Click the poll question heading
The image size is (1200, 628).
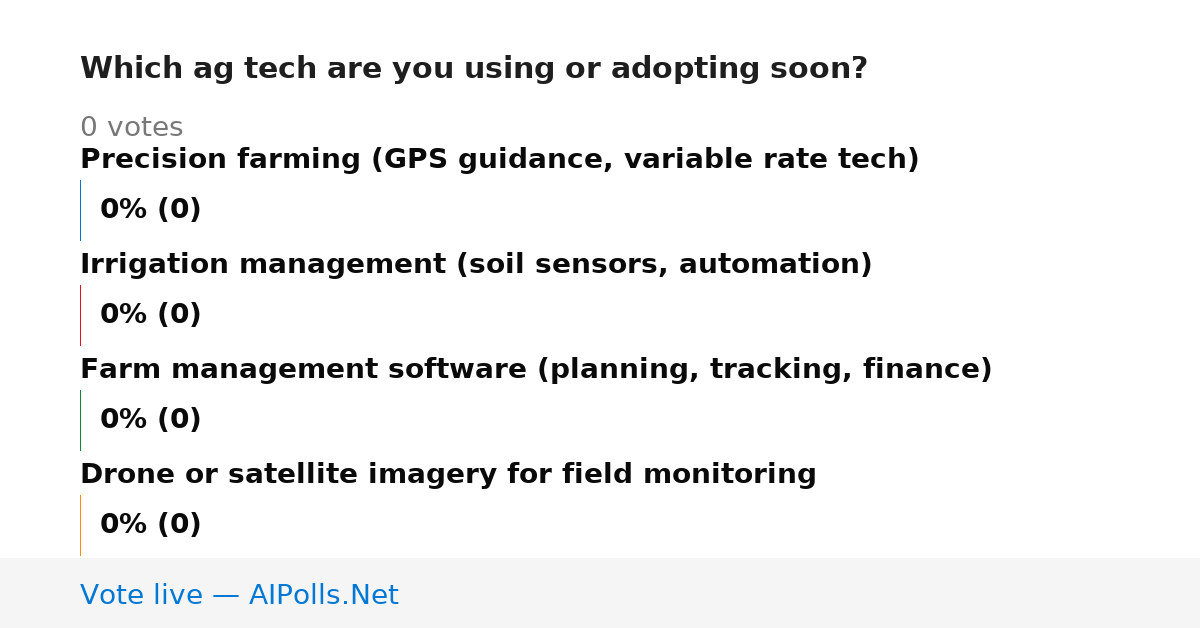tap(474, 69)
